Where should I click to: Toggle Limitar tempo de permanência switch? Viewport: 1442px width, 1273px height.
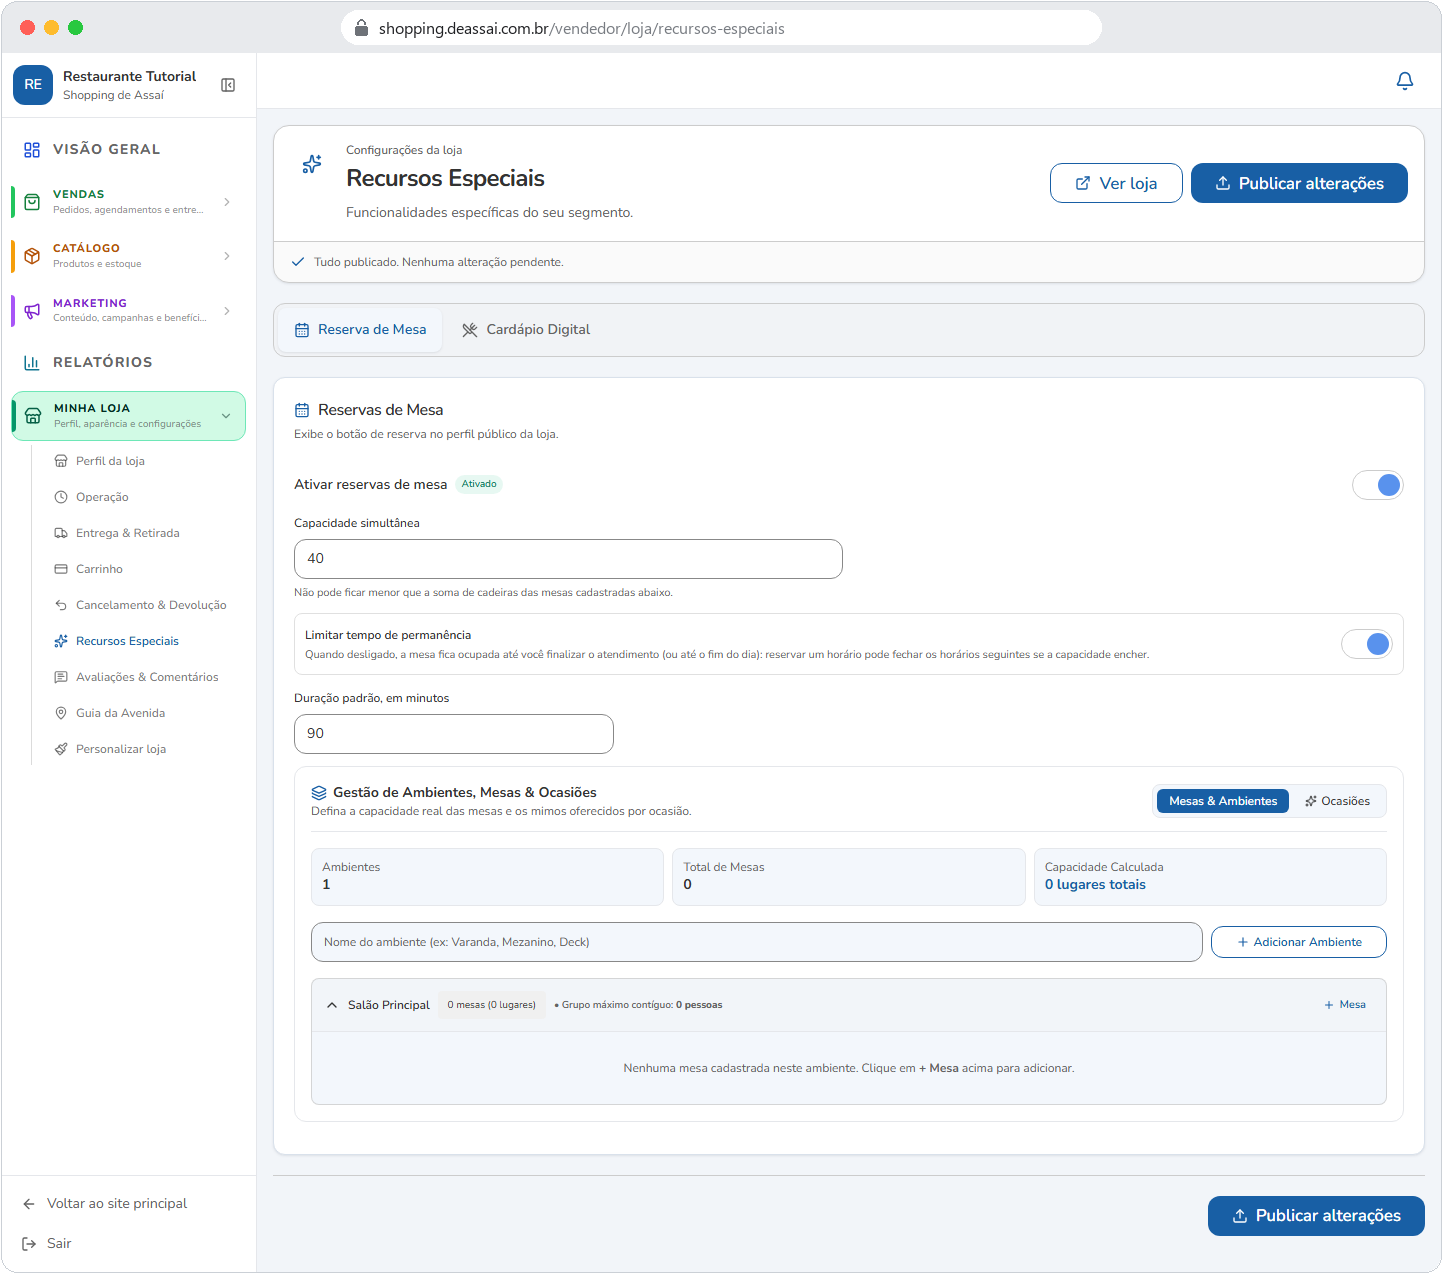[x=1366, y=644]
